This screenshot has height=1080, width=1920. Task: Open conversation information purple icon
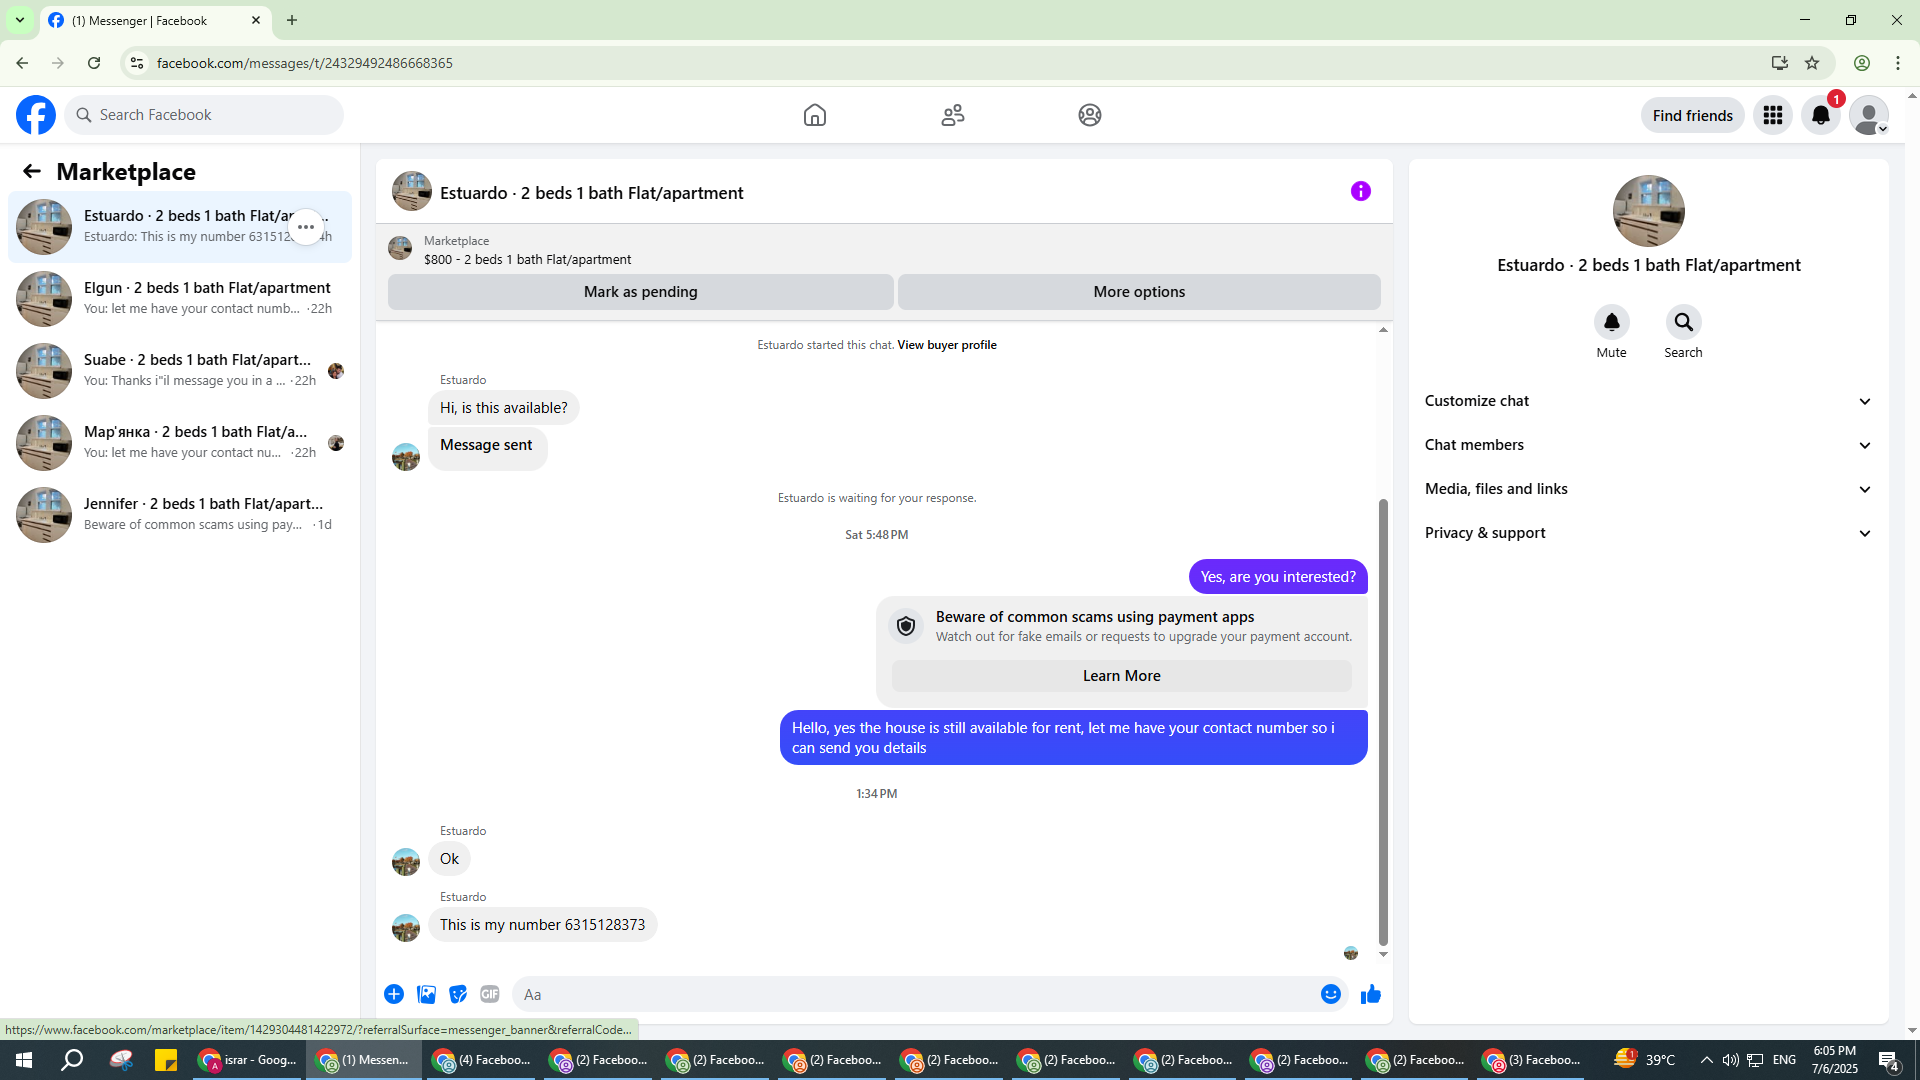(1361, 191)
